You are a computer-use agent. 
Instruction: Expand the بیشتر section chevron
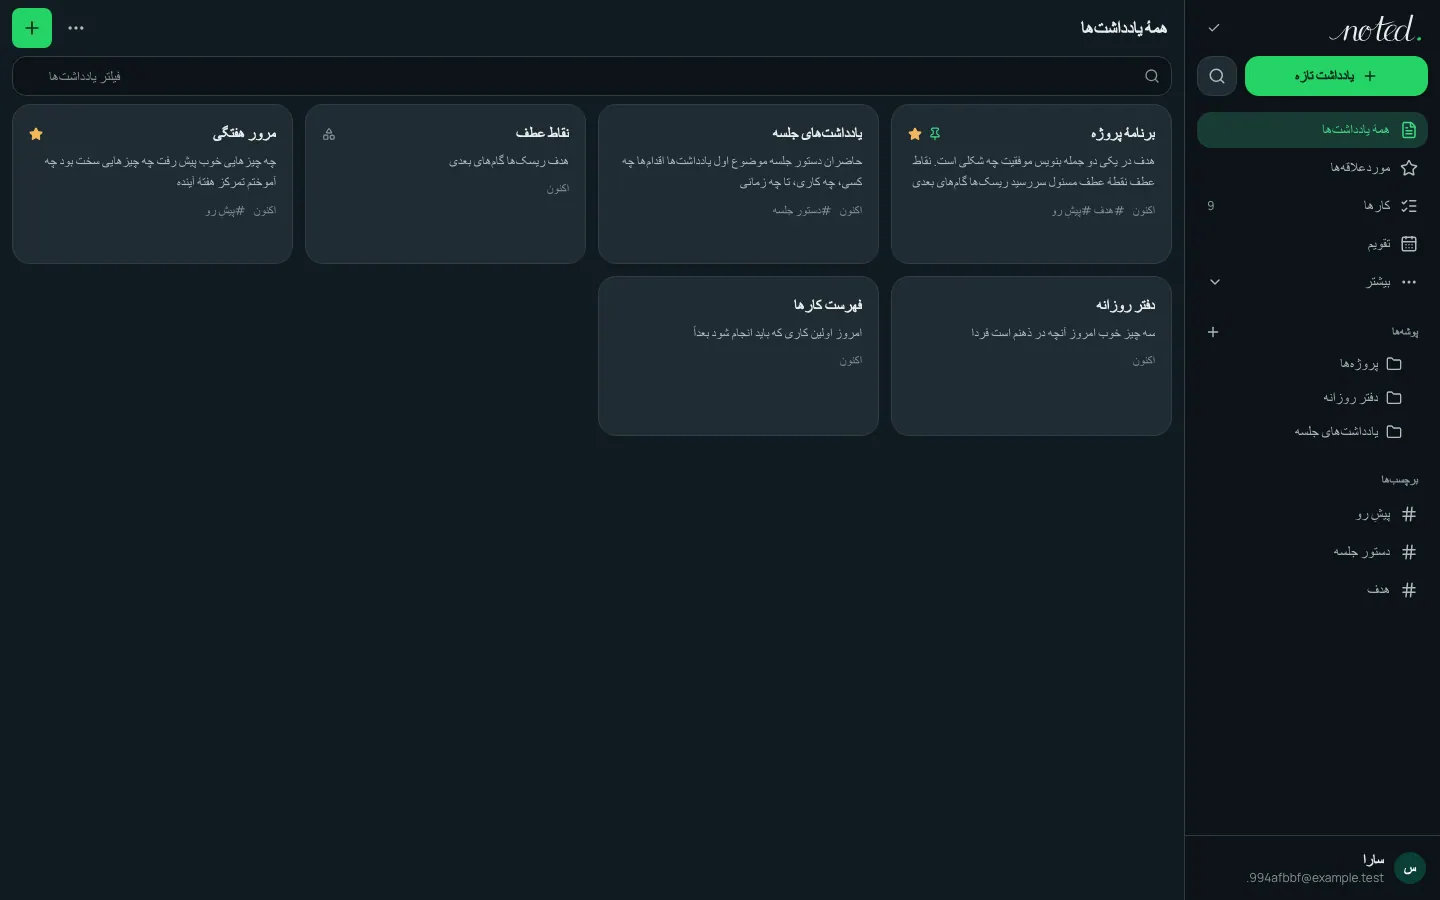tap(1215, 282)
